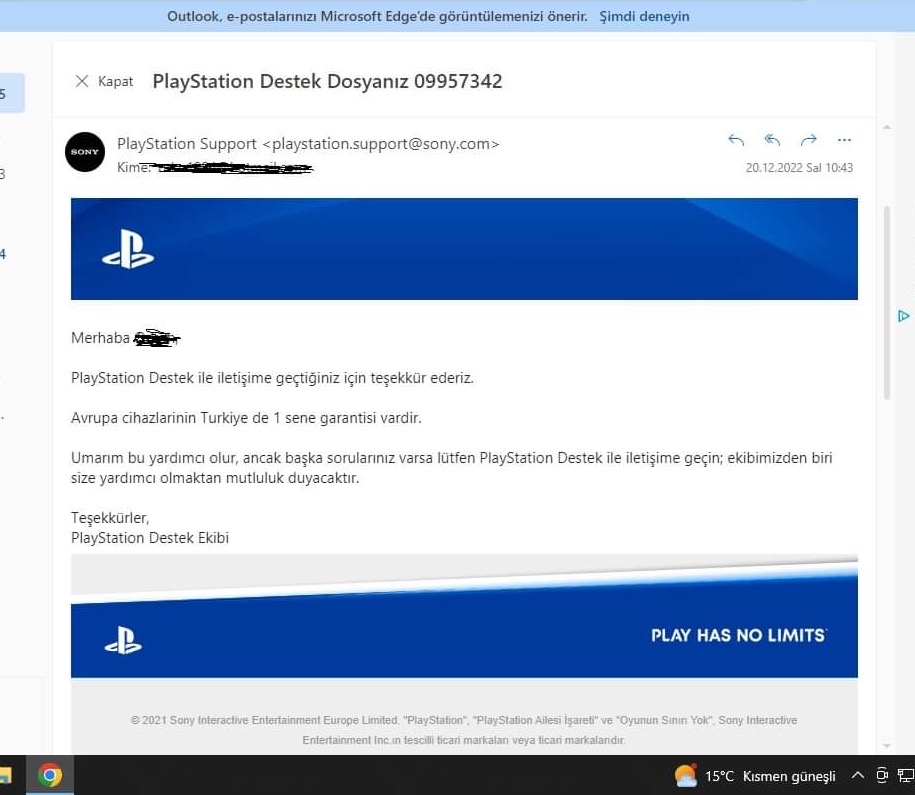The image size is (915, 795).
Task: Click the Reply all icon
Action: (772, 140)
